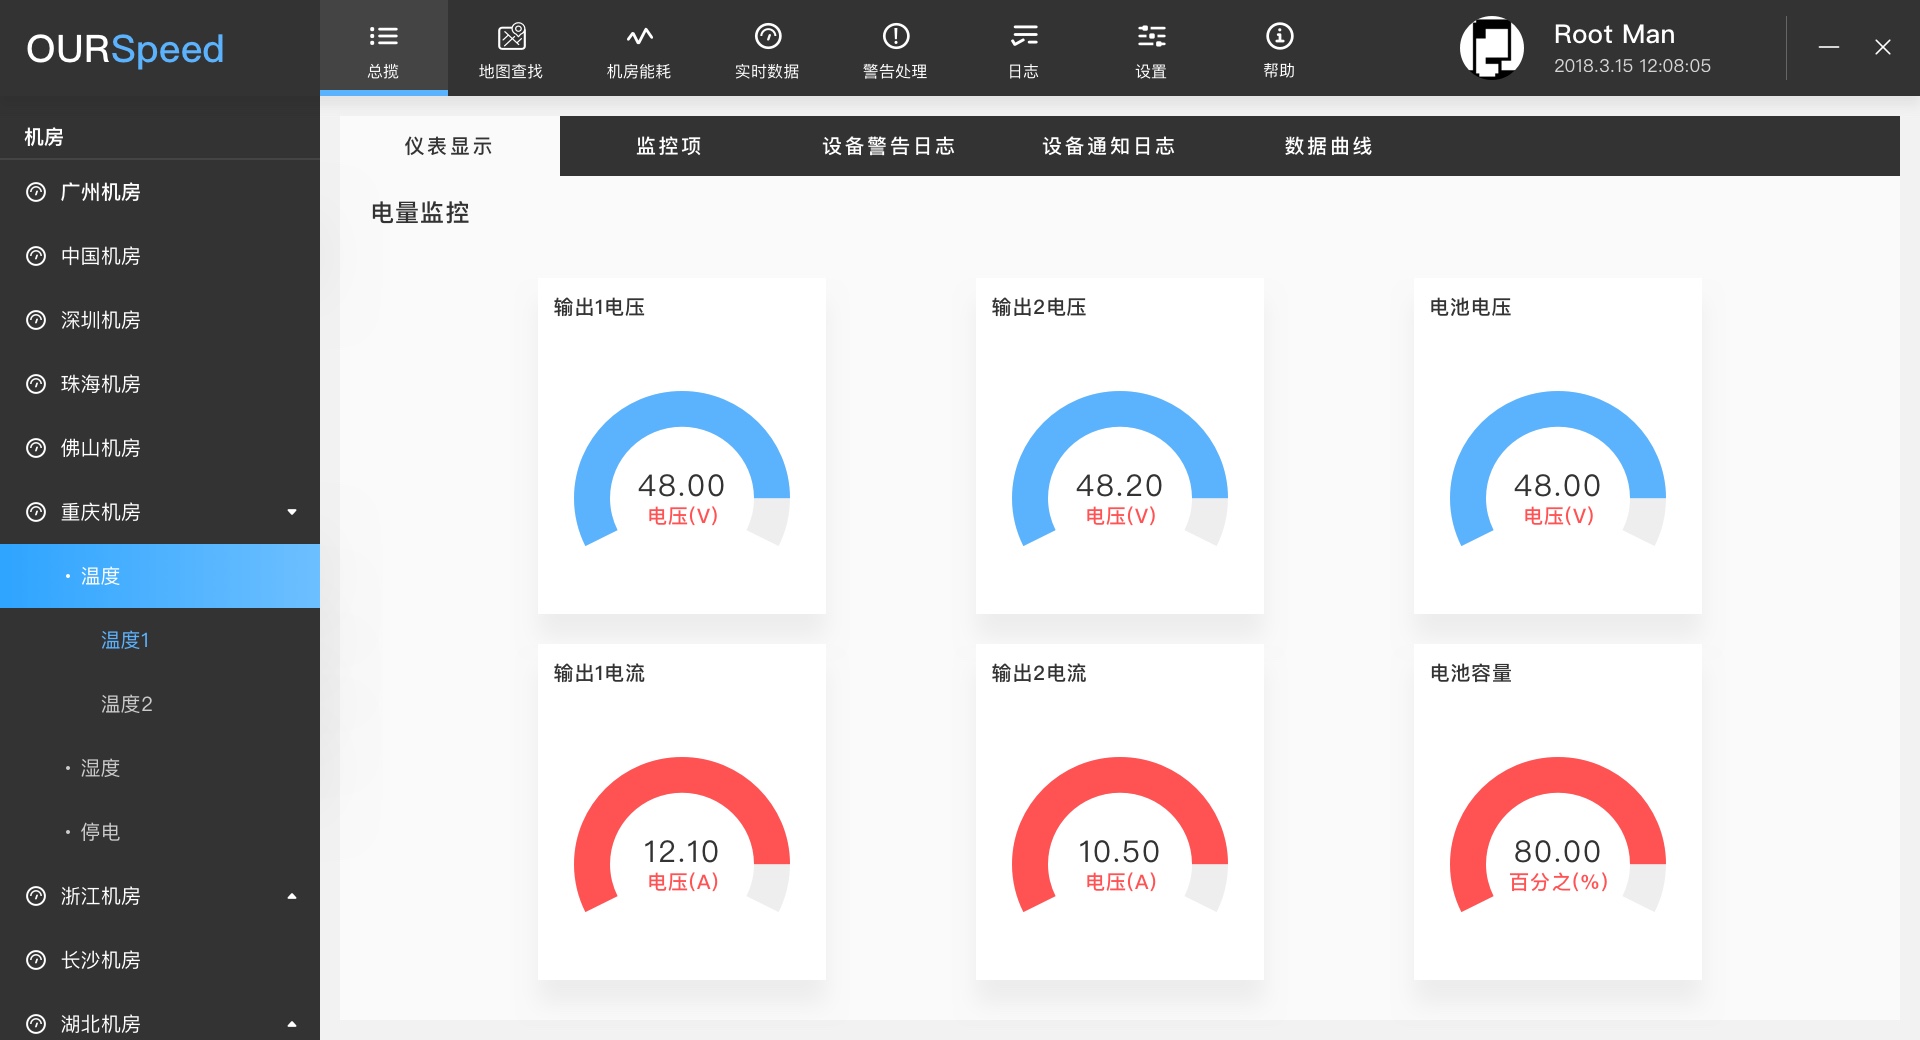Select 广州机房 in the room list
The height and width of the screenshot is (1040, 1920).
pyautogui.click(x=100, y=192)
